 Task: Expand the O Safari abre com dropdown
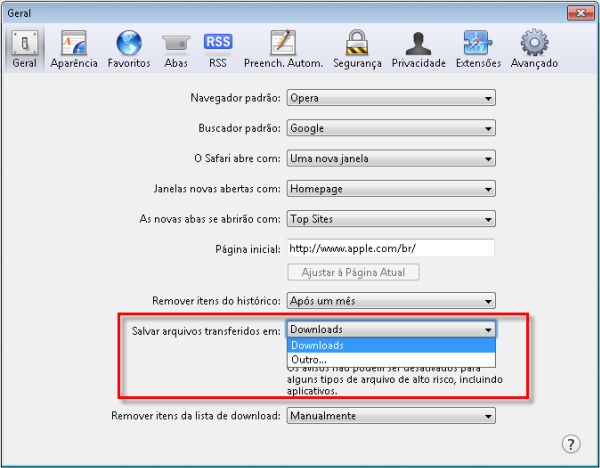pyautogui.click(x=391, y=158)
